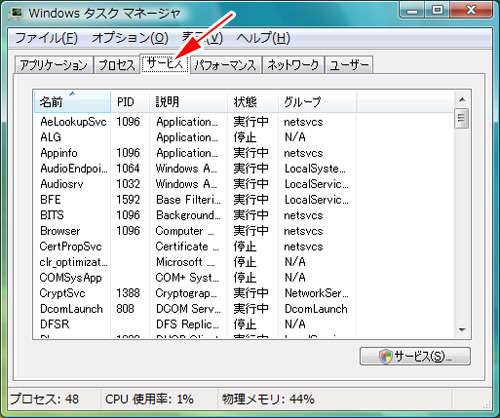
Task: Switch to the ネットワーク tab
Action: tap(293, 65)
